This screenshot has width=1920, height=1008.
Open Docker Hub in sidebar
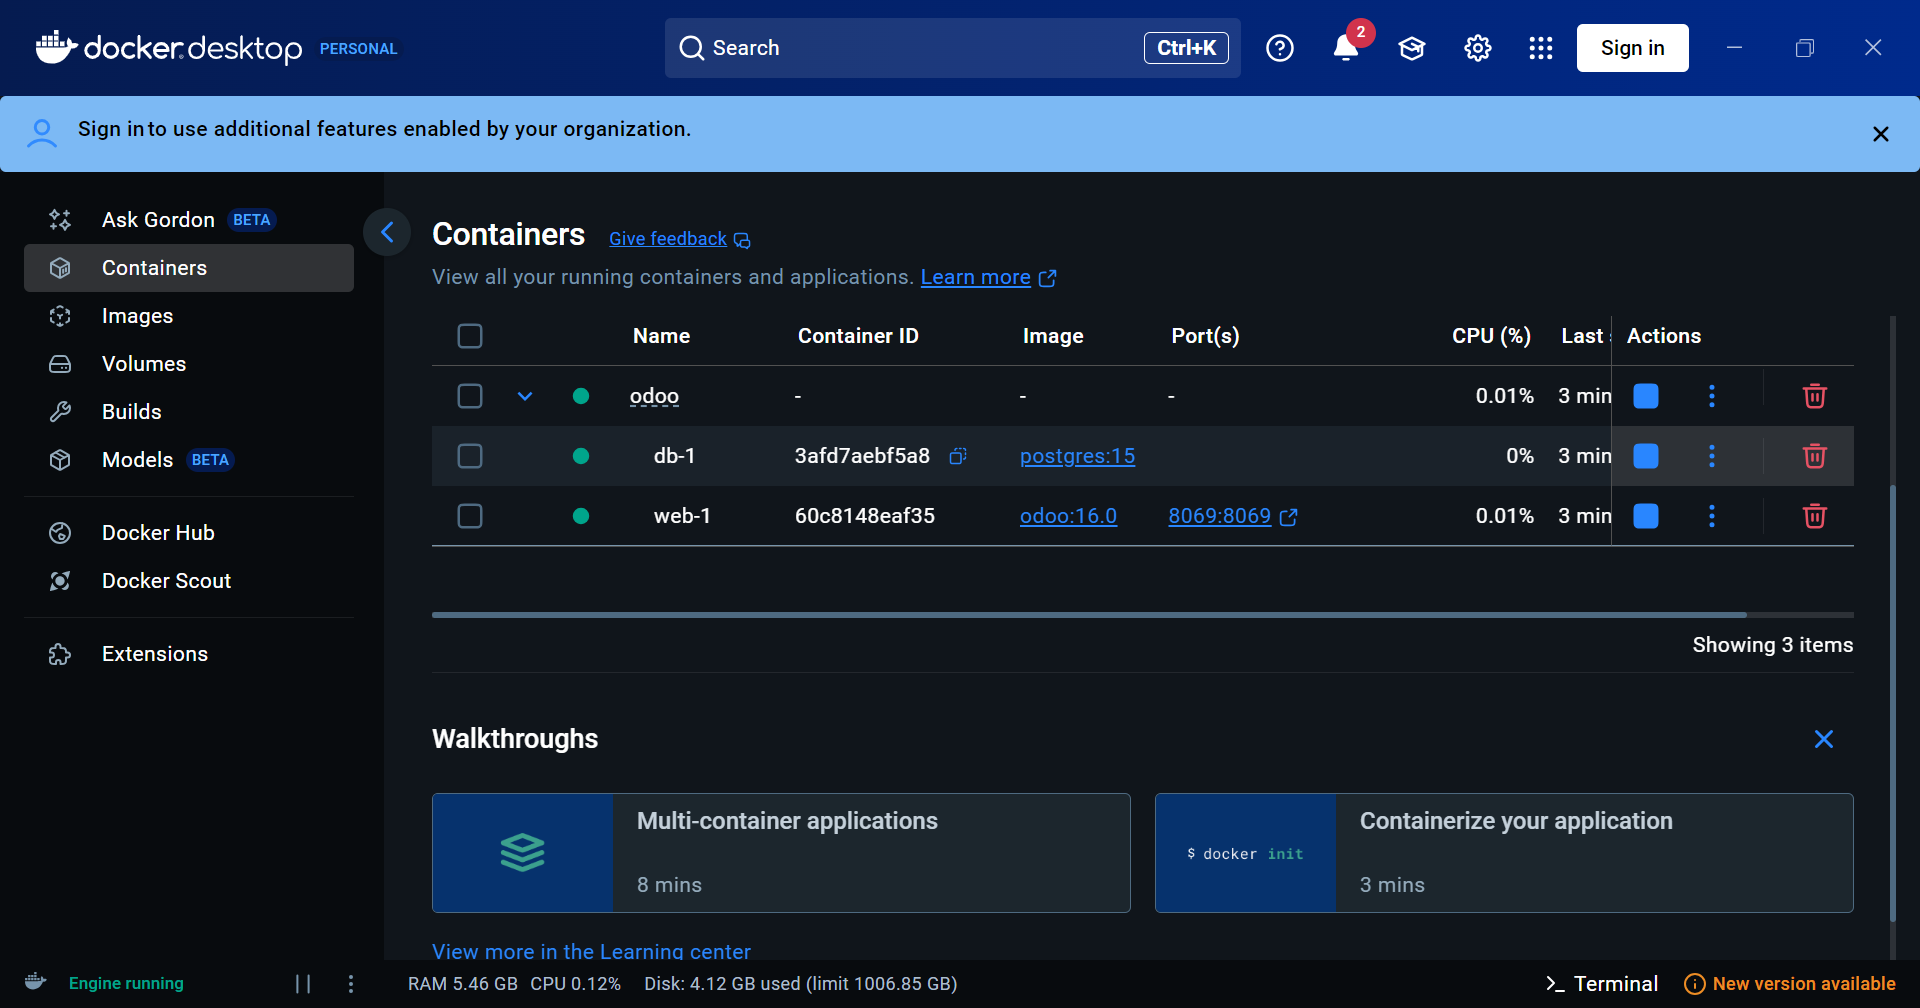189,533
